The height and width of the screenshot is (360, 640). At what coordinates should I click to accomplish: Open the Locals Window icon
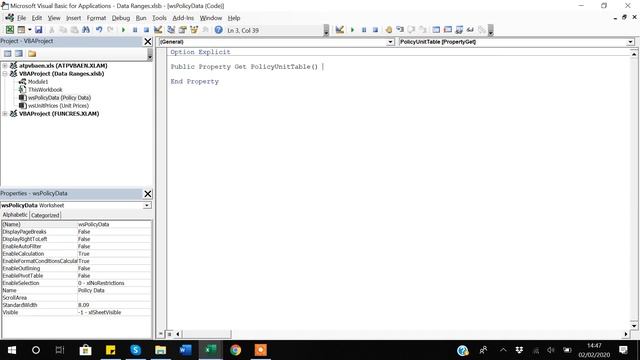coord(436,30)
